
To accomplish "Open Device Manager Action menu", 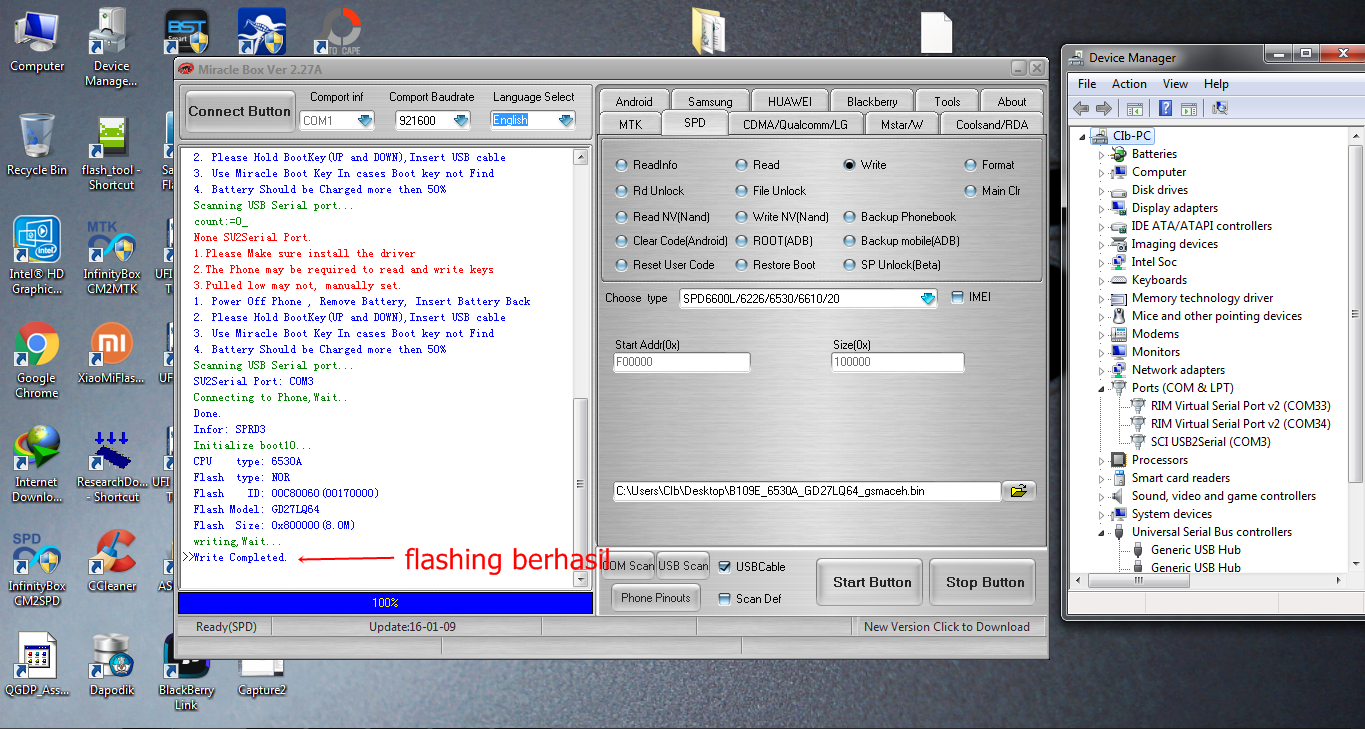I will pyautogui.click(x=1129, y=84).
